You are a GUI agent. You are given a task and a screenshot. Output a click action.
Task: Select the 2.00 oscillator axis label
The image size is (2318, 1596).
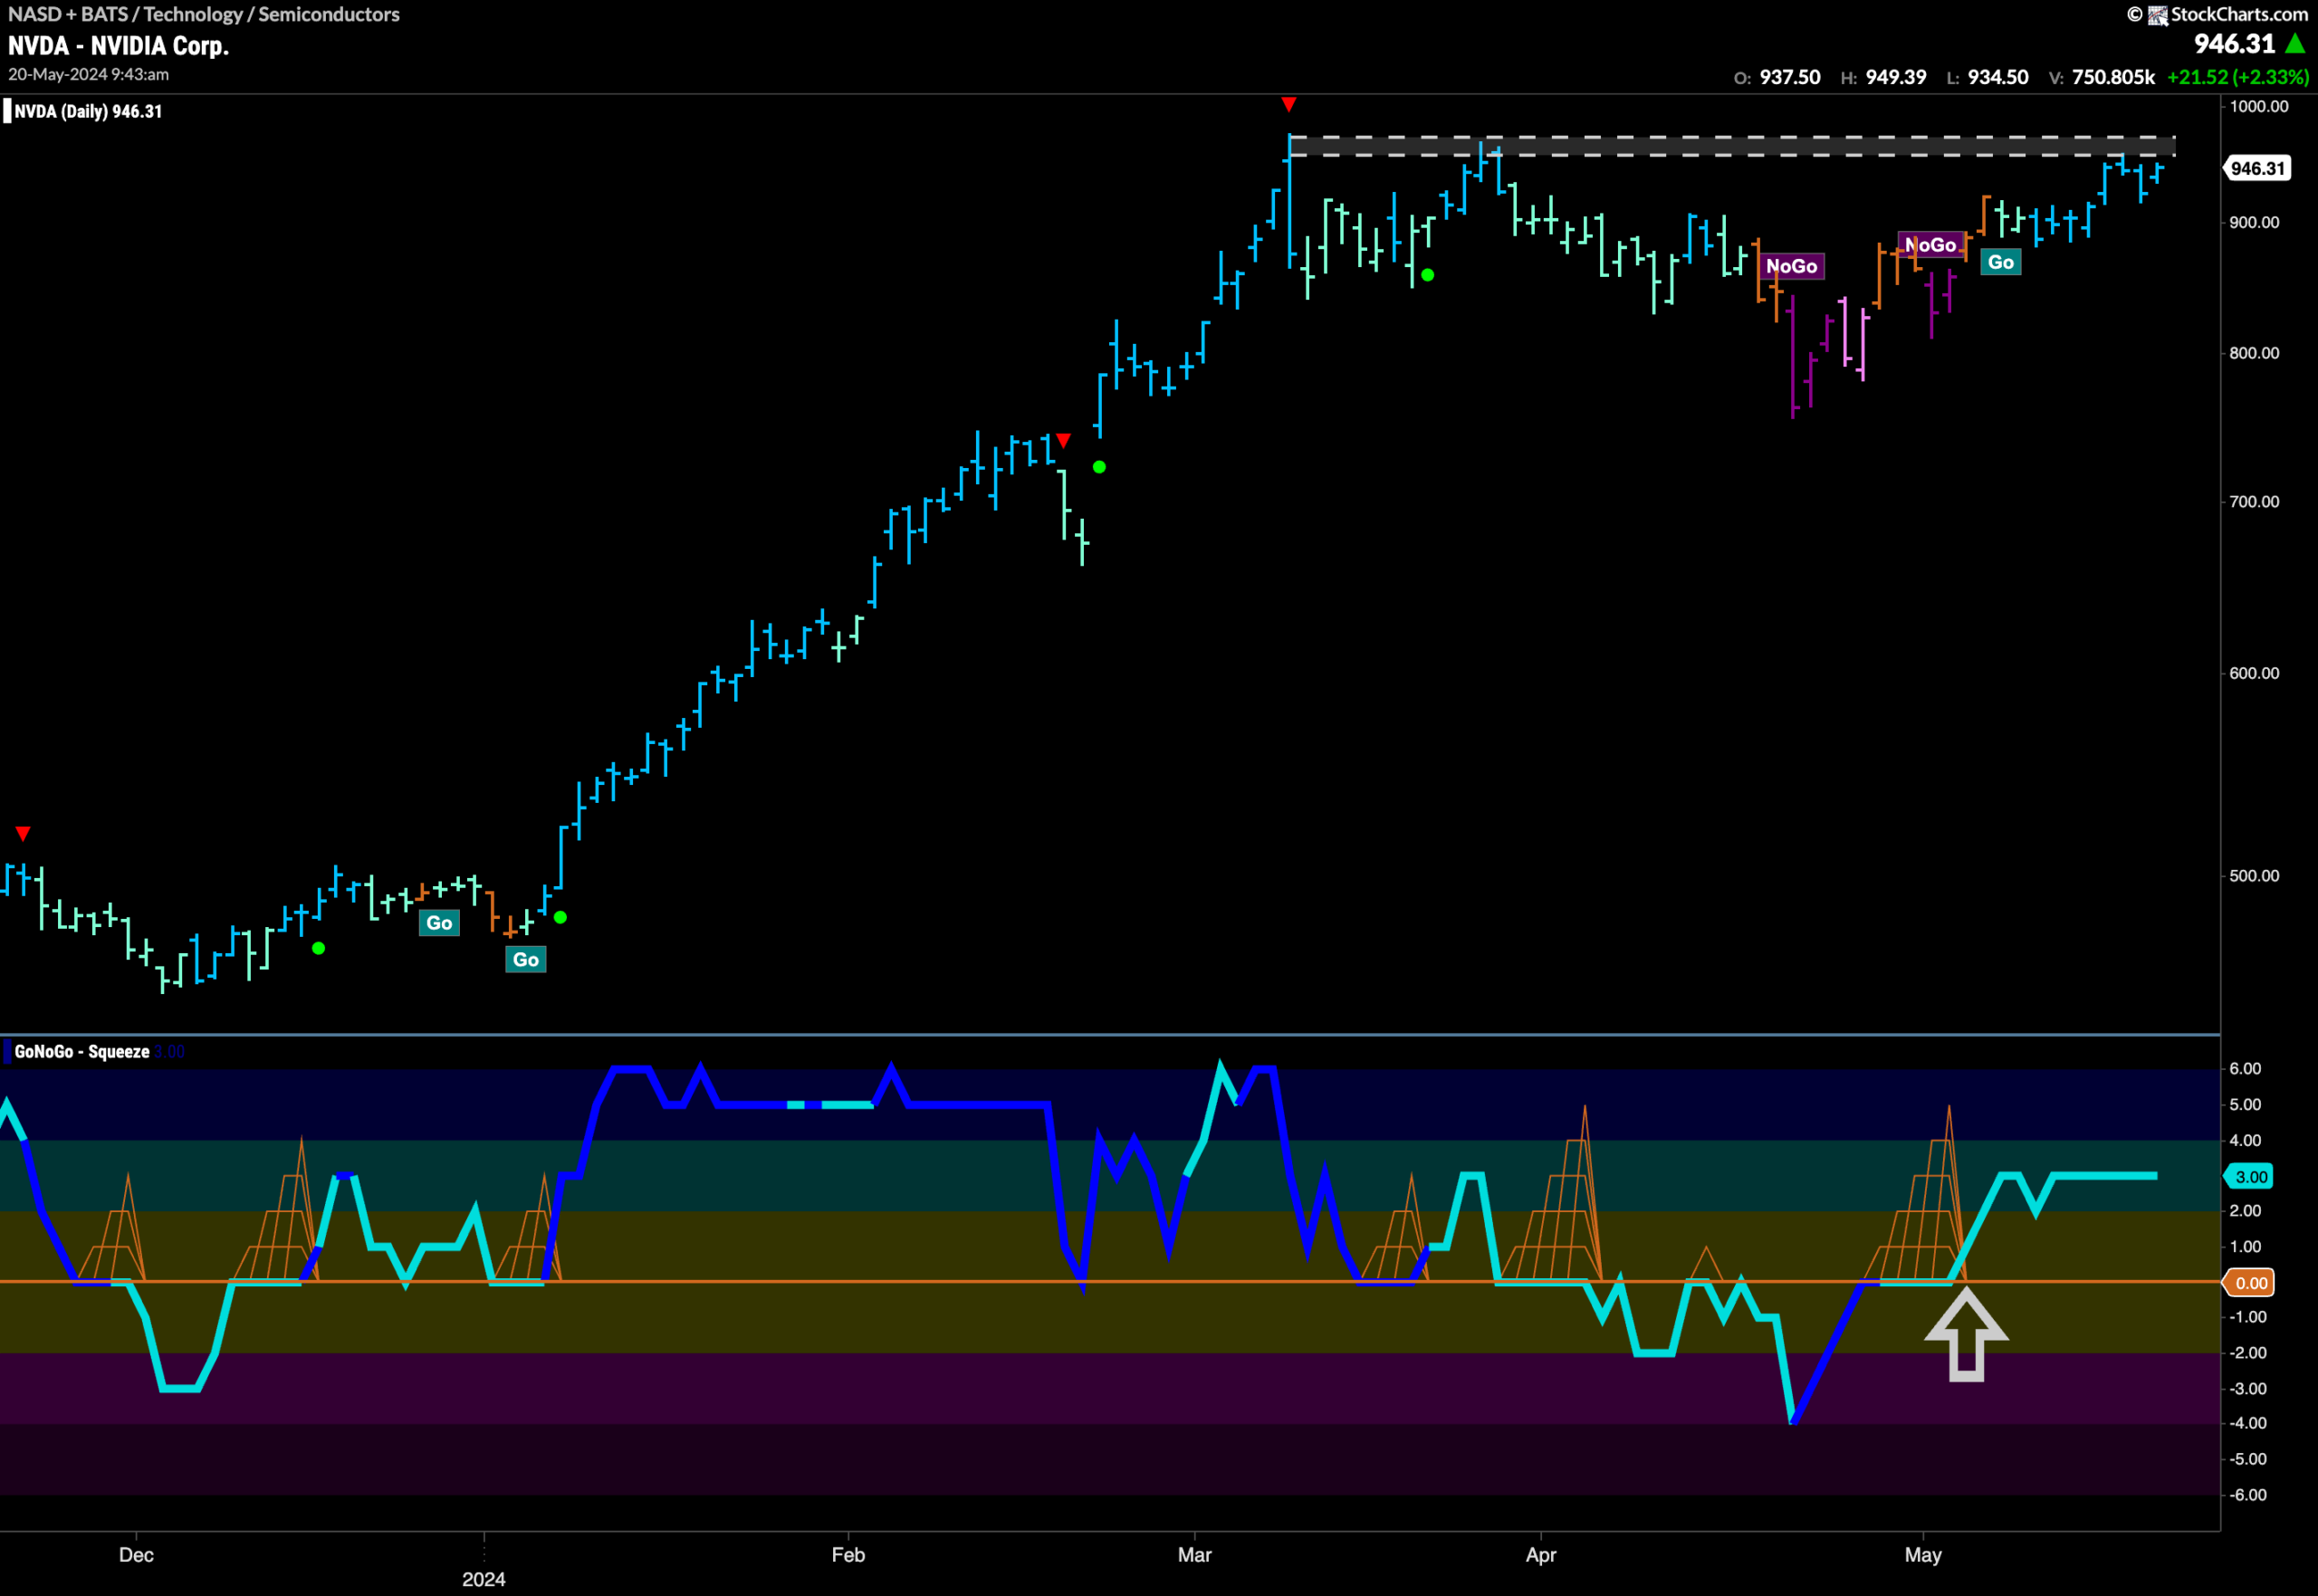[2245, 1210]
